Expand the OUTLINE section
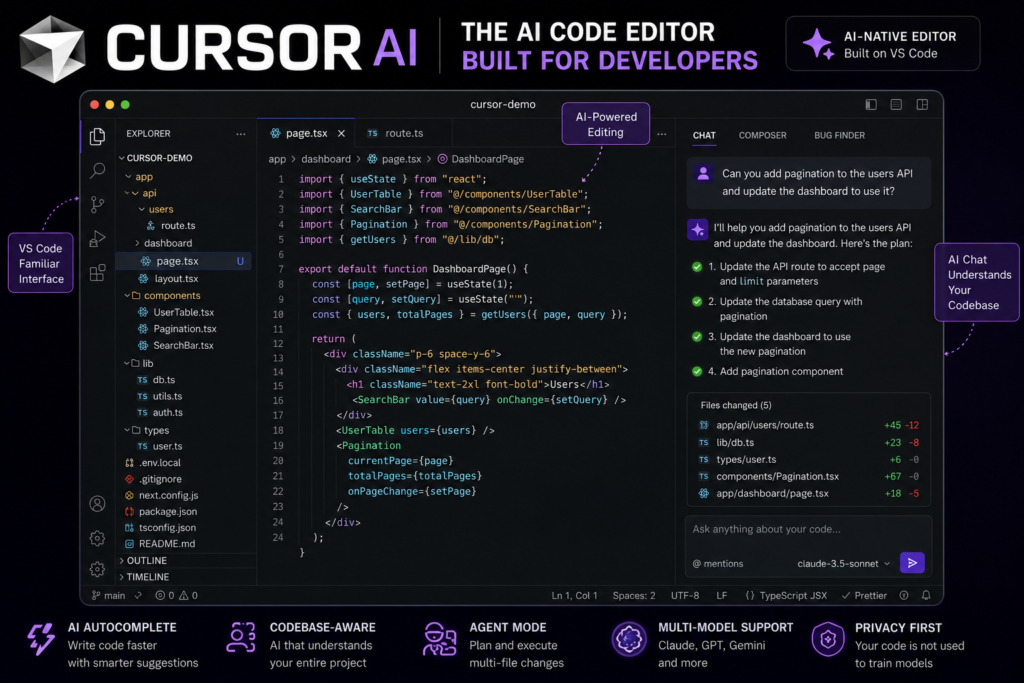 pos(144,560)
